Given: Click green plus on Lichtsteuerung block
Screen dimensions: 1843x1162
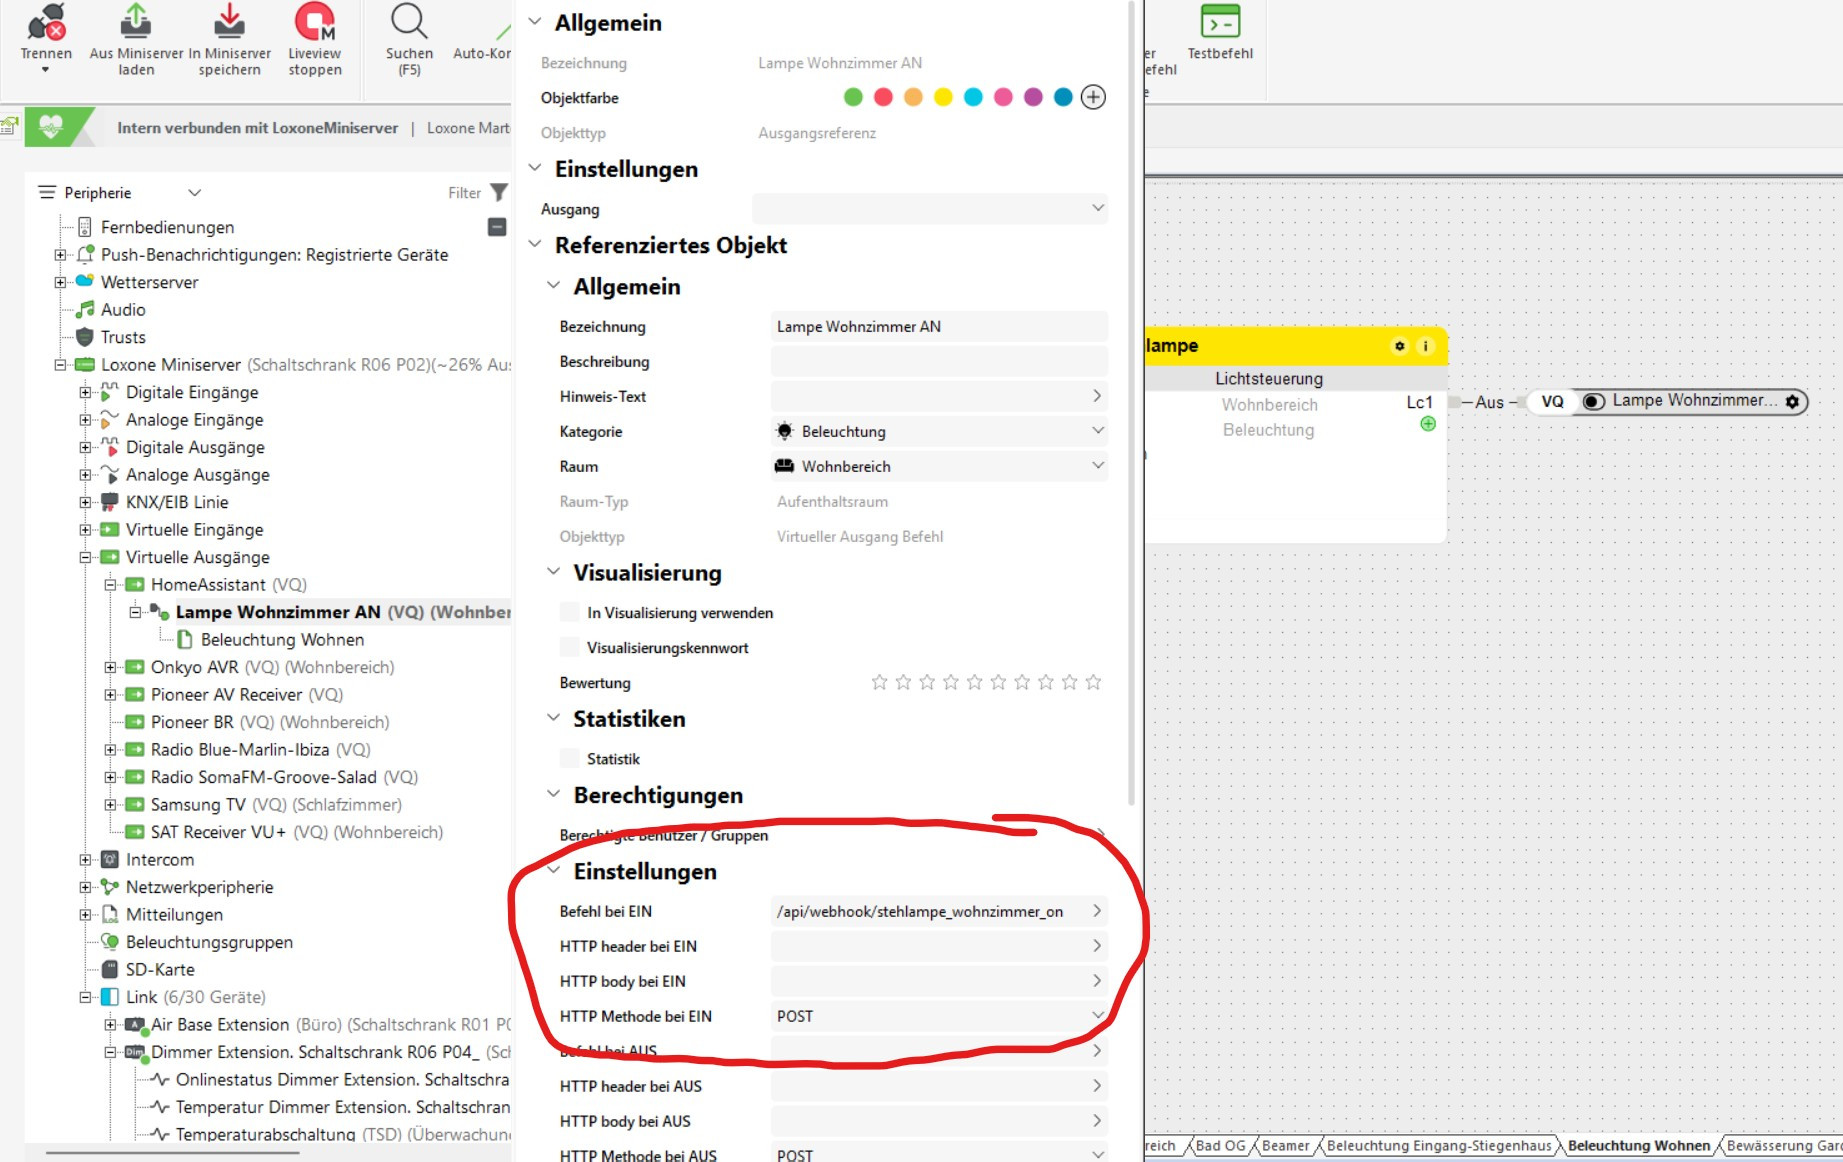Looking at the screenshot, I should click(1428, 424).
